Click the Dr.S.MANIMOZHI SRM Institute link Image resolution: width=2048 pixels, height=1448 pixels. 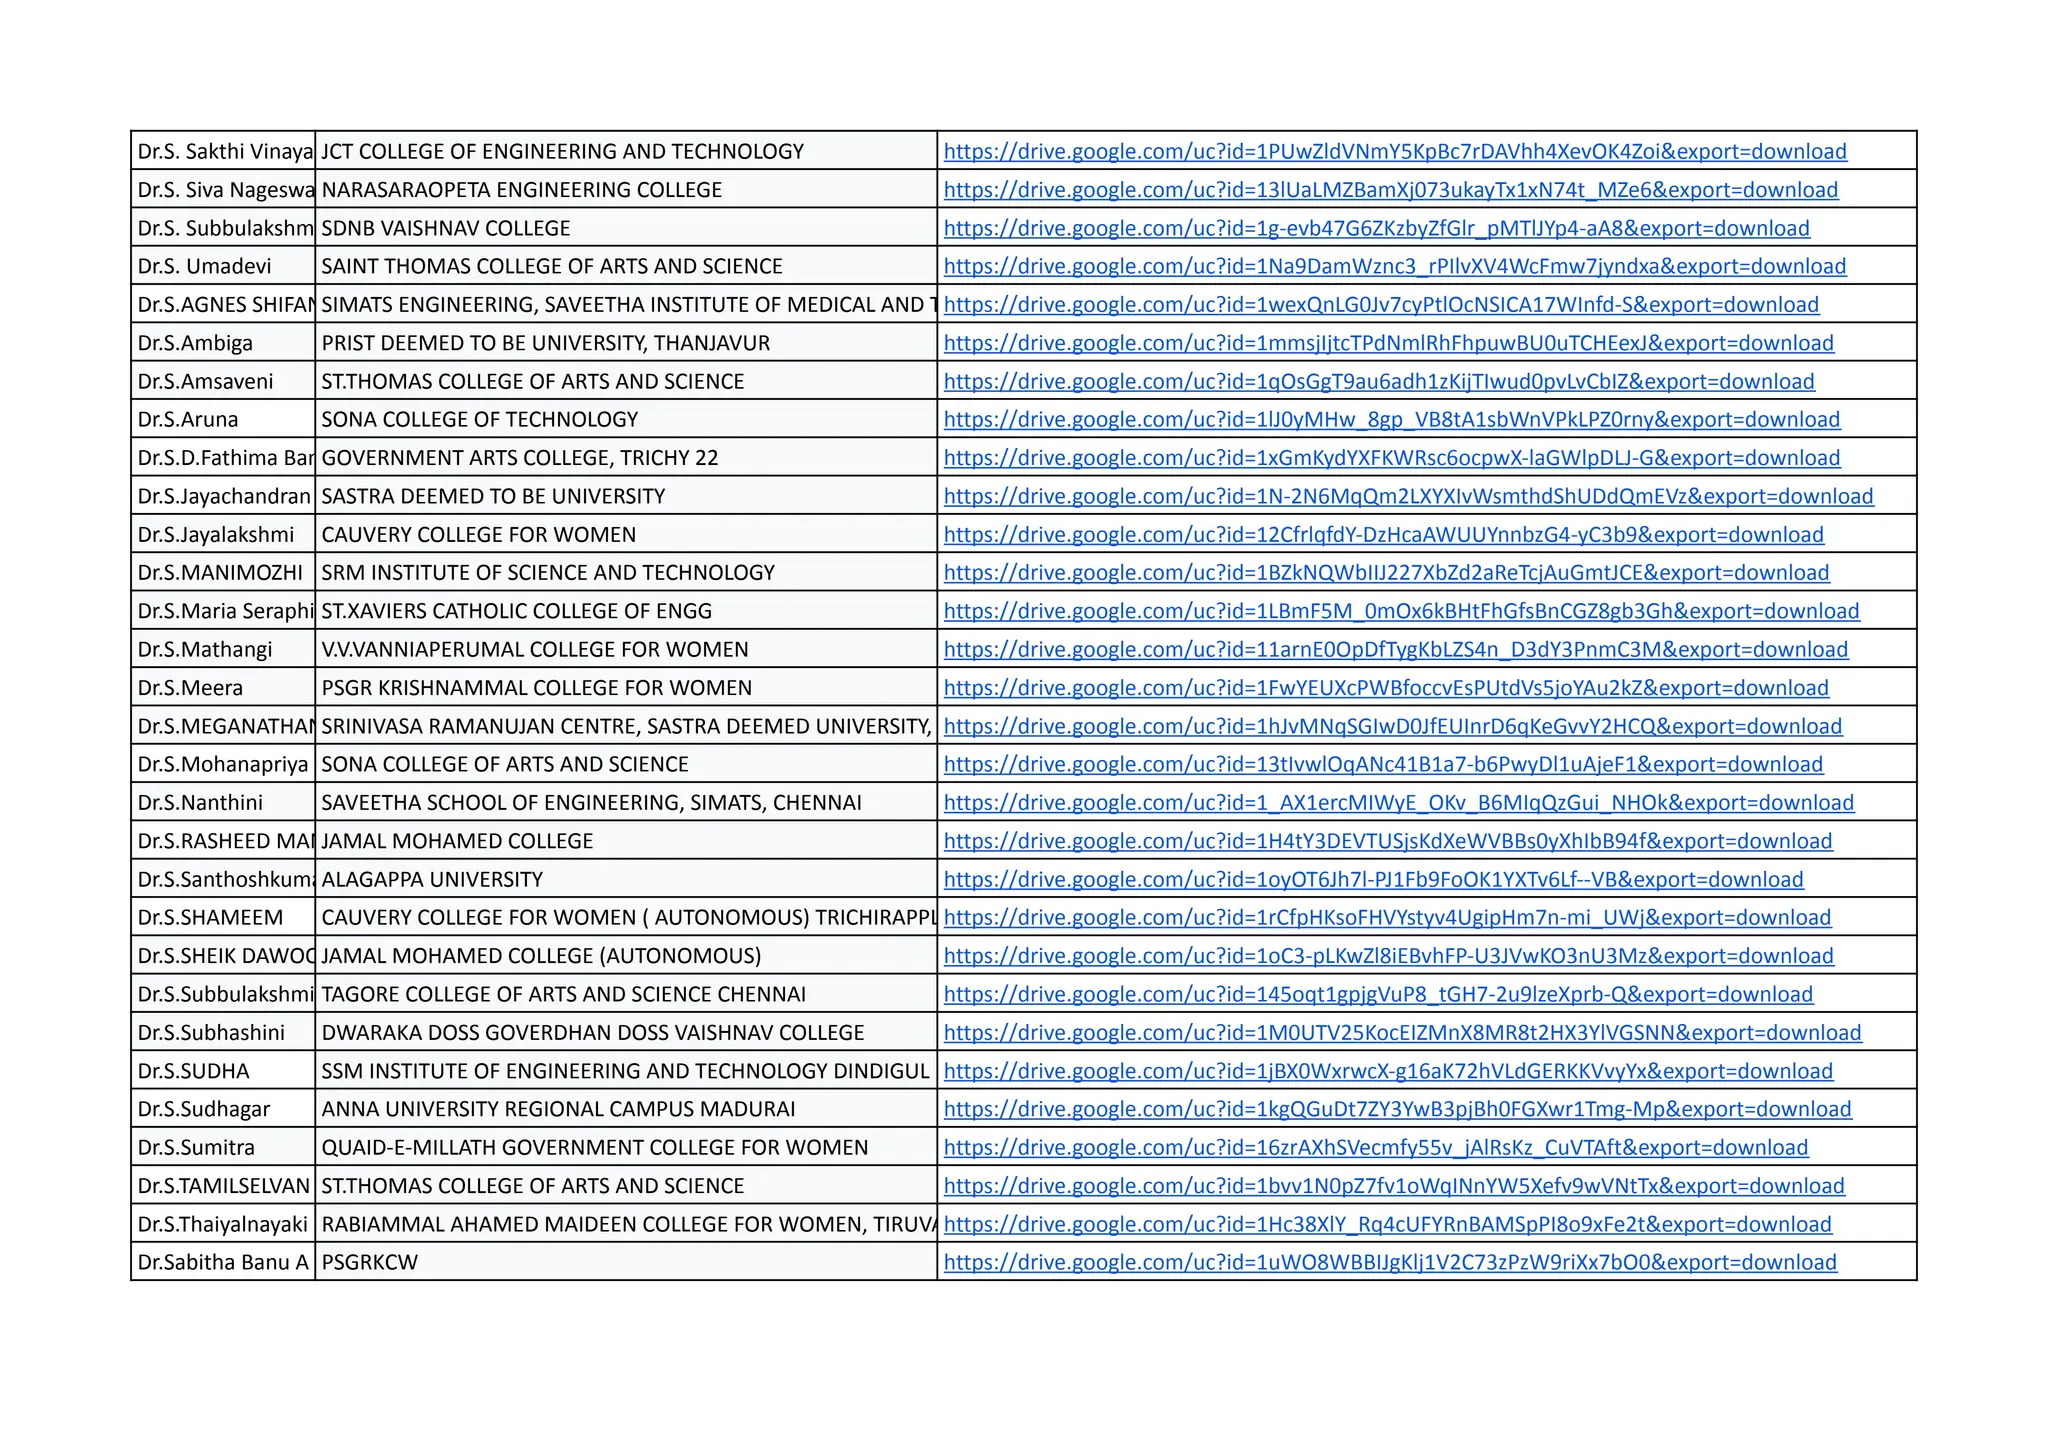[1386, 573]
